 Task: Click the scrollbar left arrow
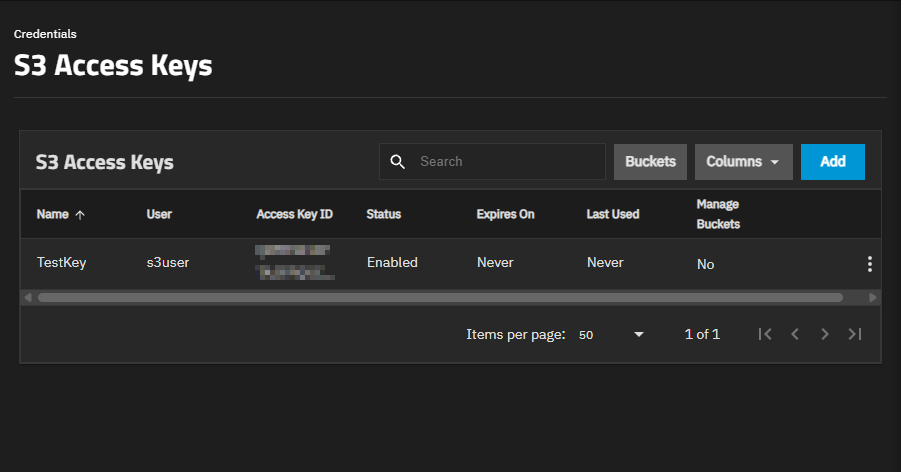pos(28,297)
